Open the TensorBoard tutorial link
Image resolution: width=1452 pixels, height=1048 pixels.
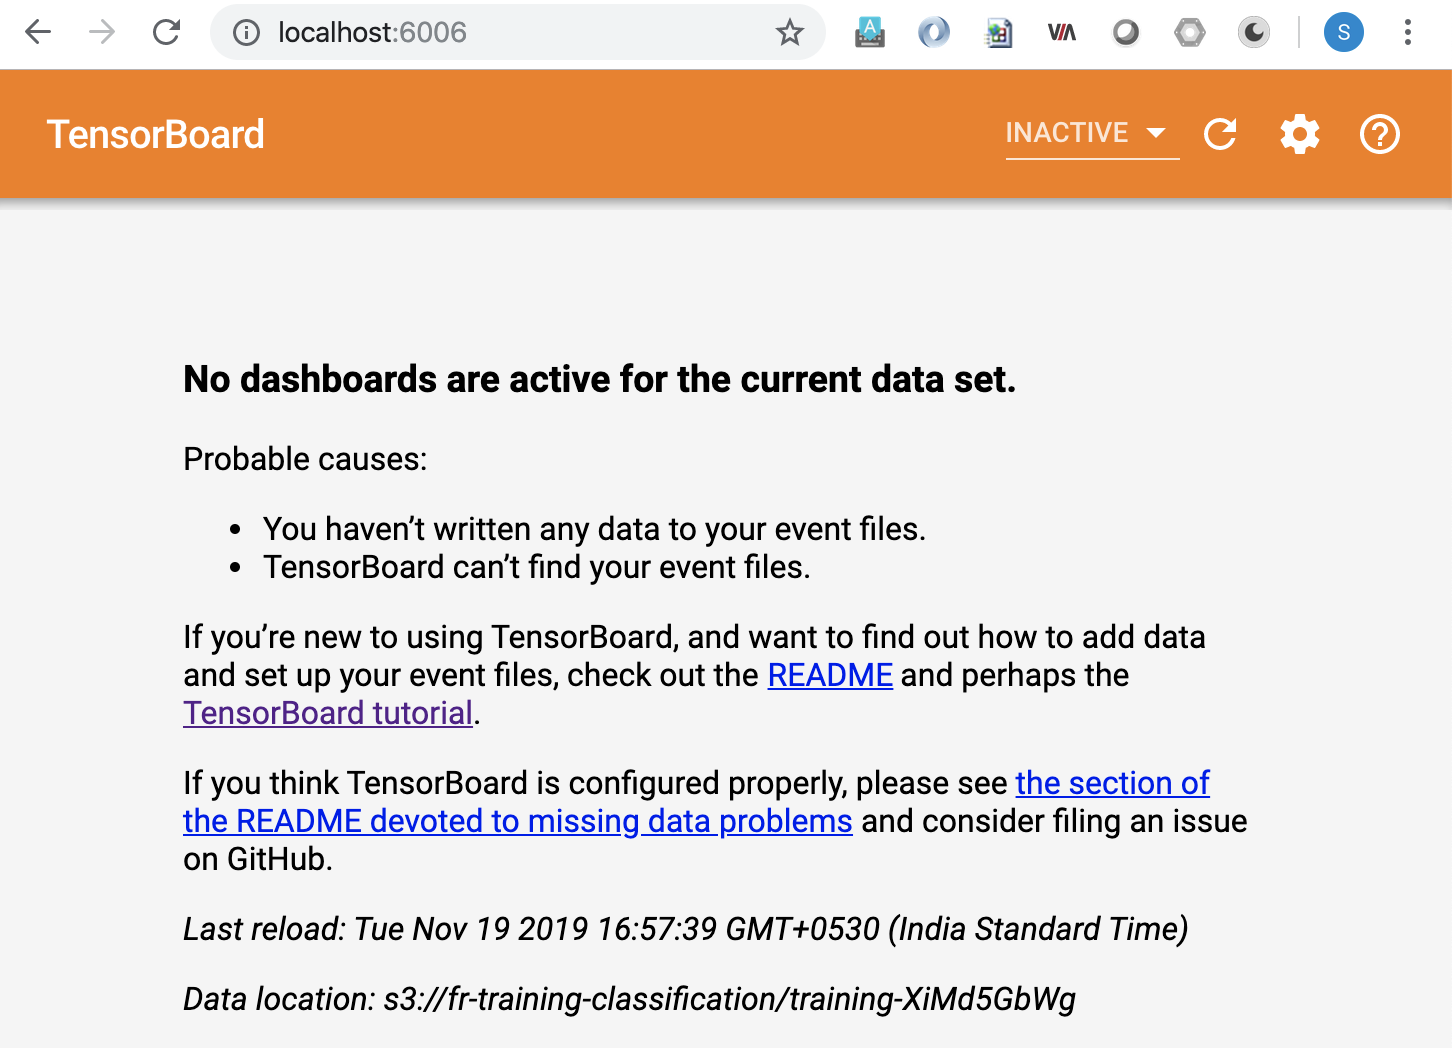pyautogui.click(x=327, y=712)
